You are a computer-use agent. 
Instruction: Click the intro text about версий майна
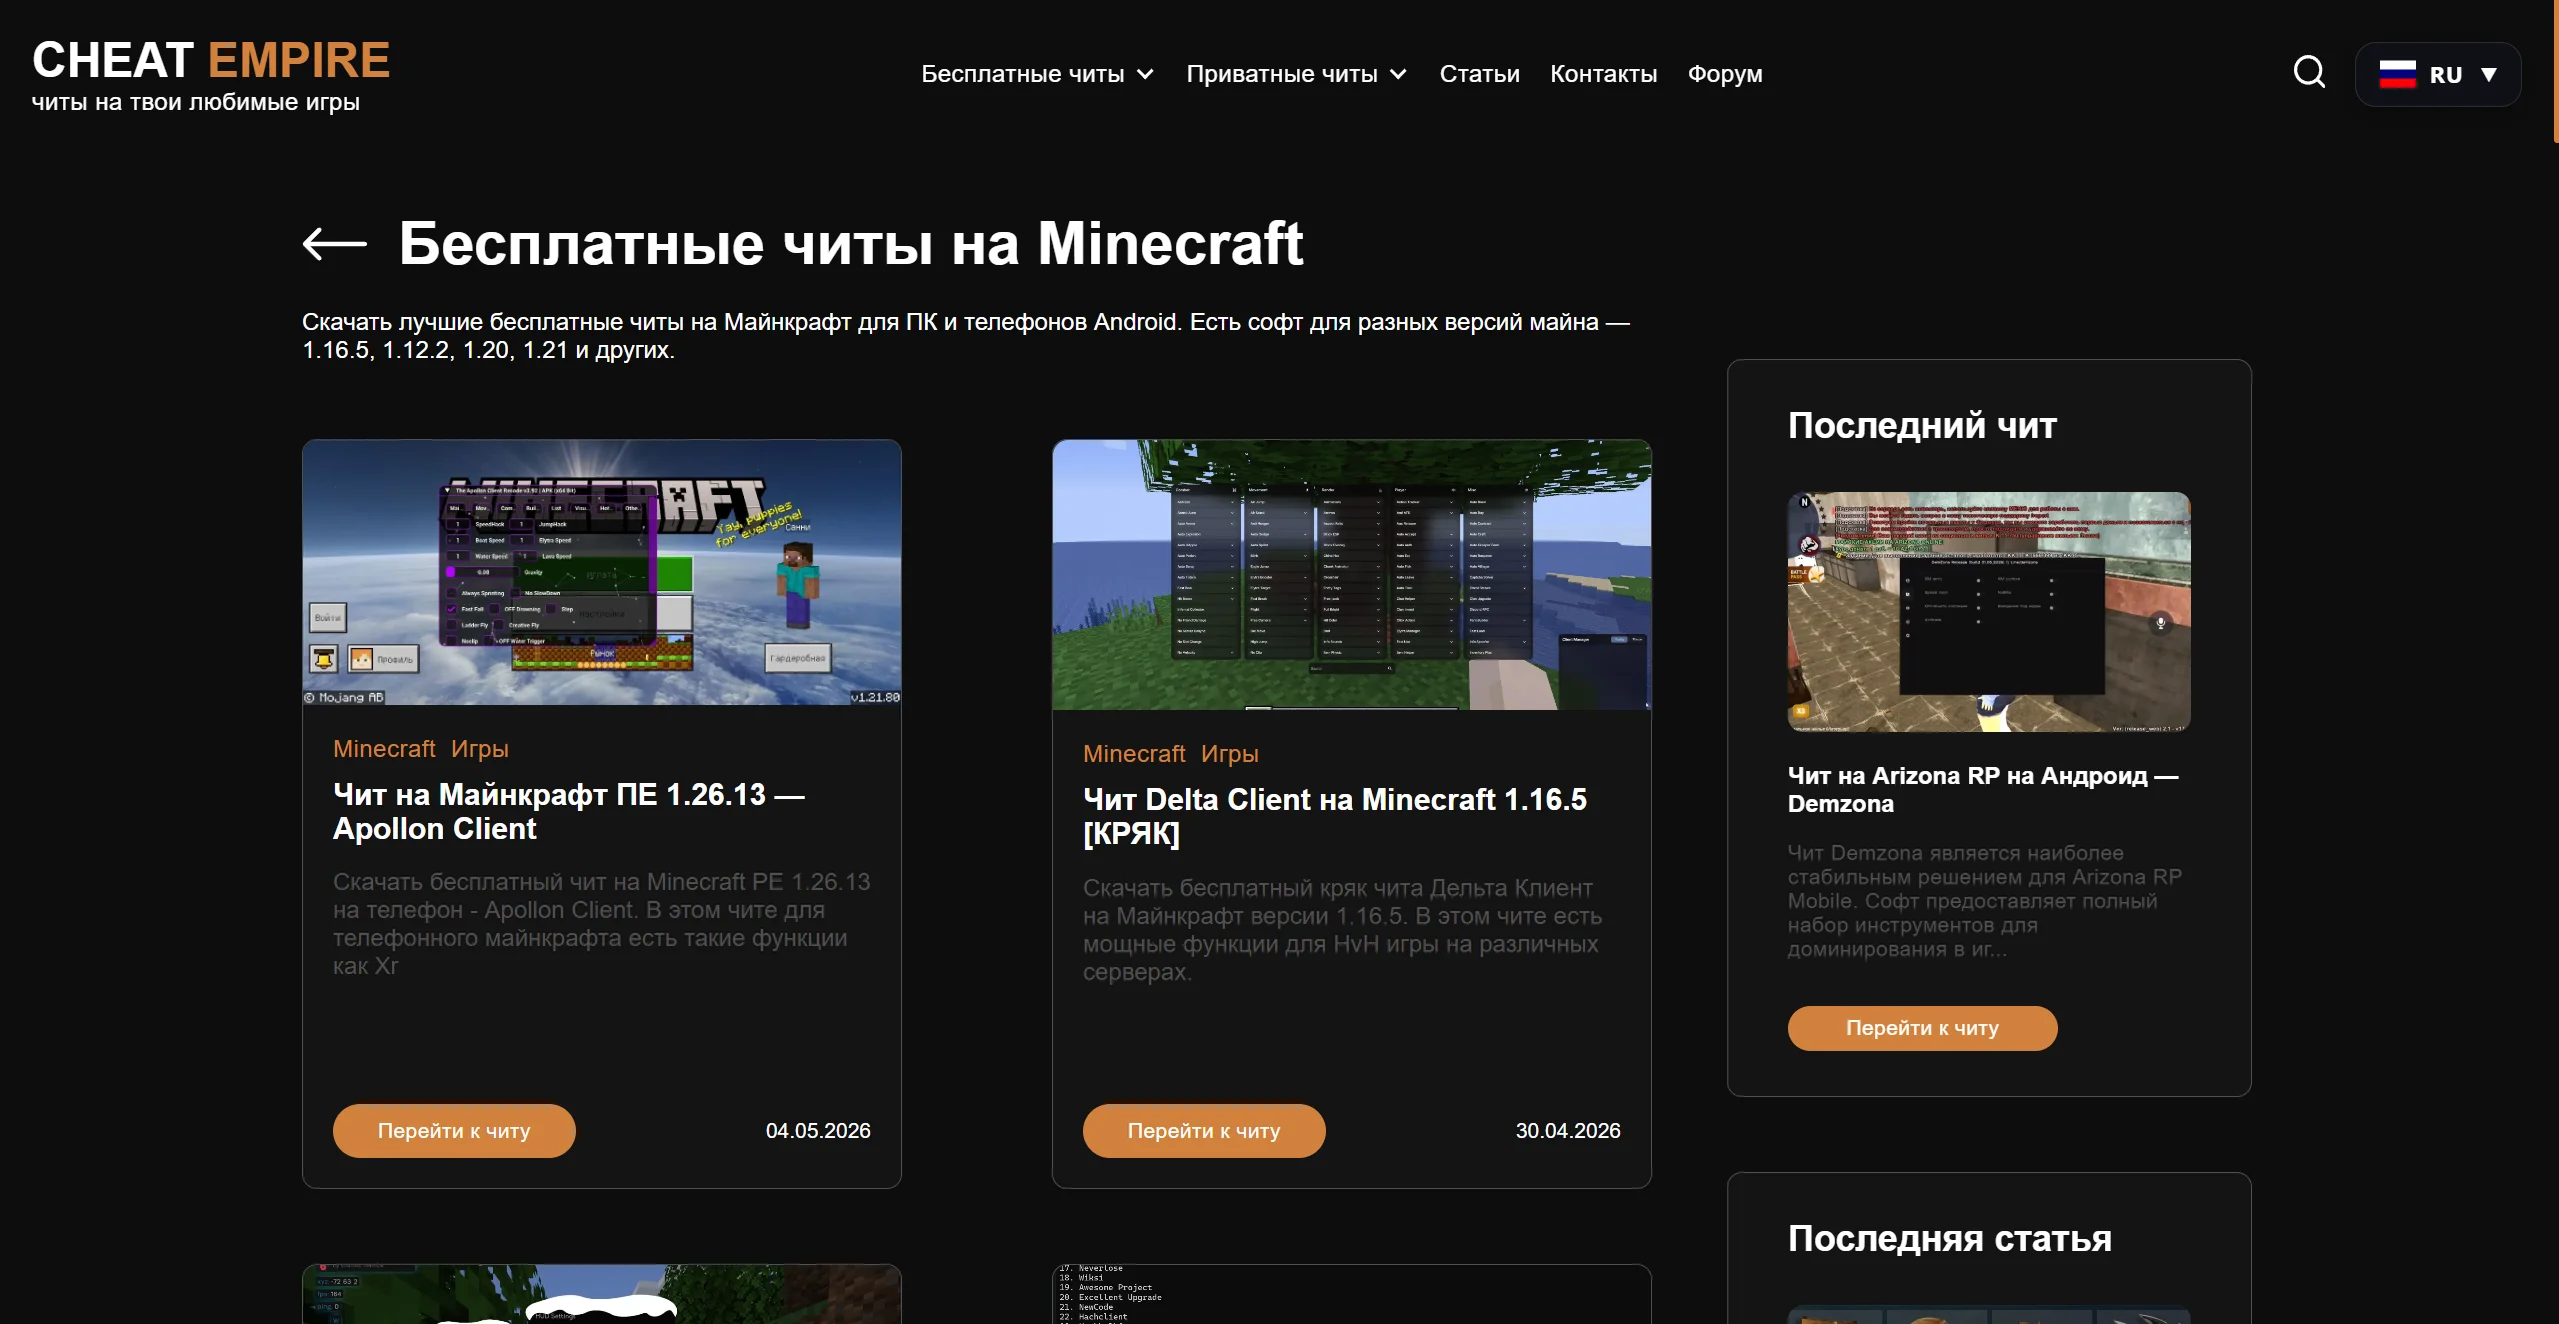[x=966, y=336]
